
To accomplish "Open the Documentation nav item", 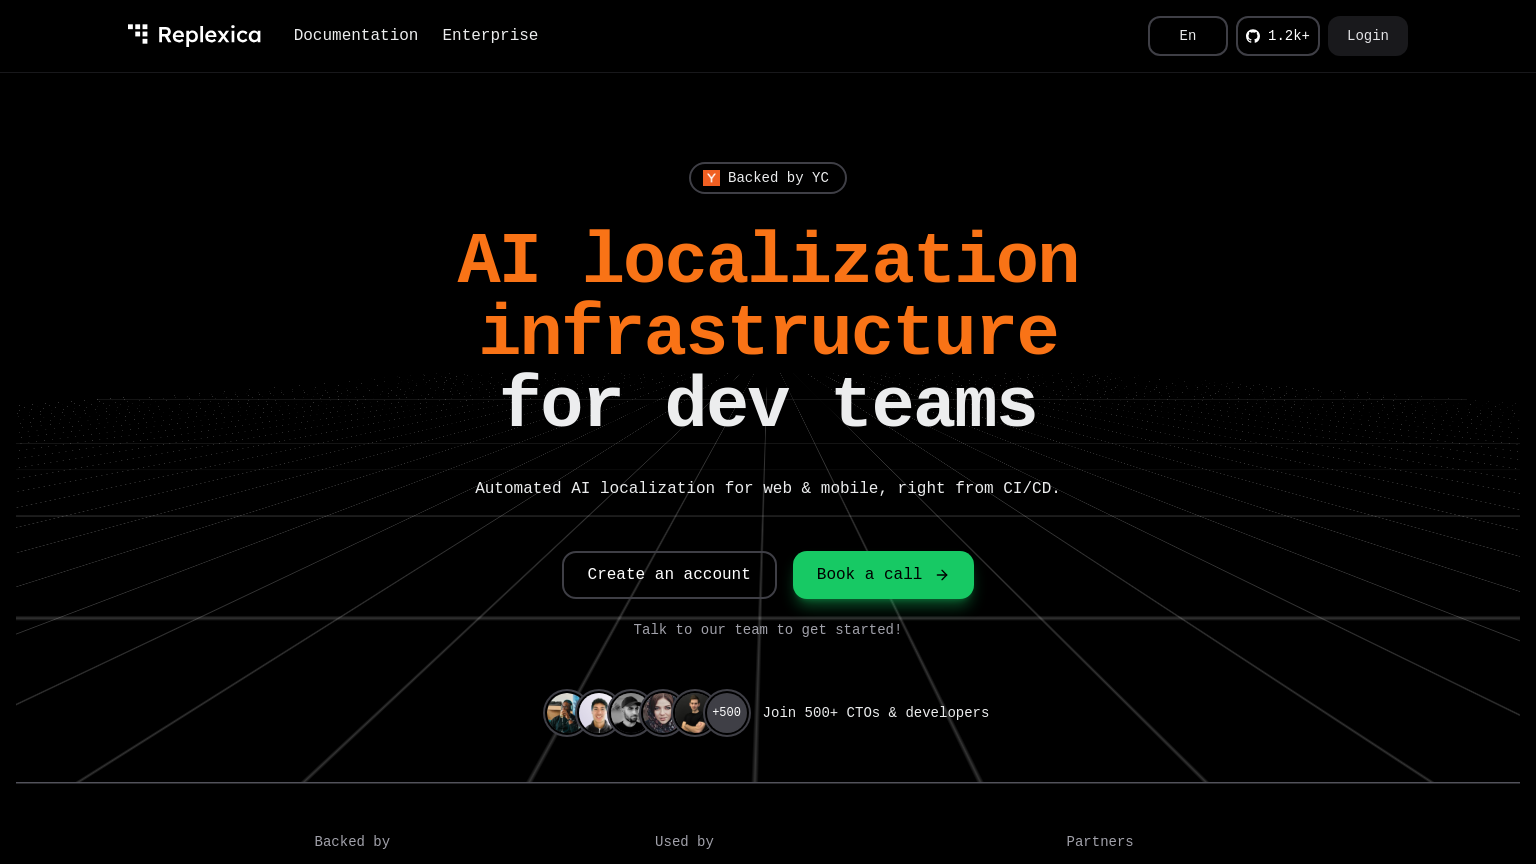I will (x=356, y=36).
